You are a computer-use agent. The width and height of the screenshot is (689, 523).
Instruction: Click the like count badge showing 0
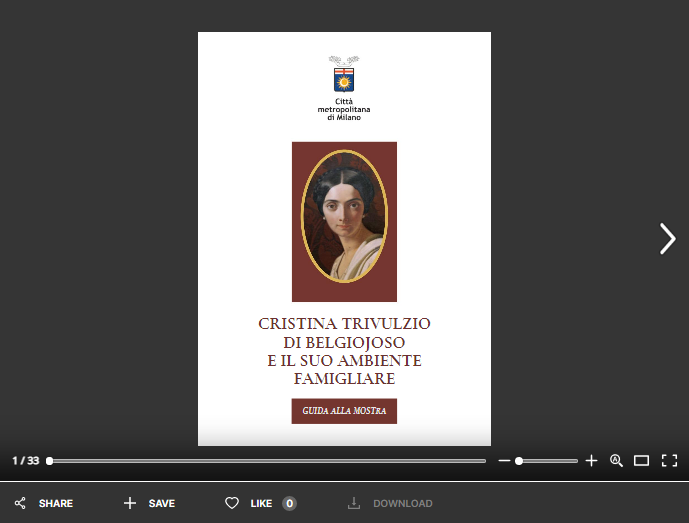pos(289,503)
